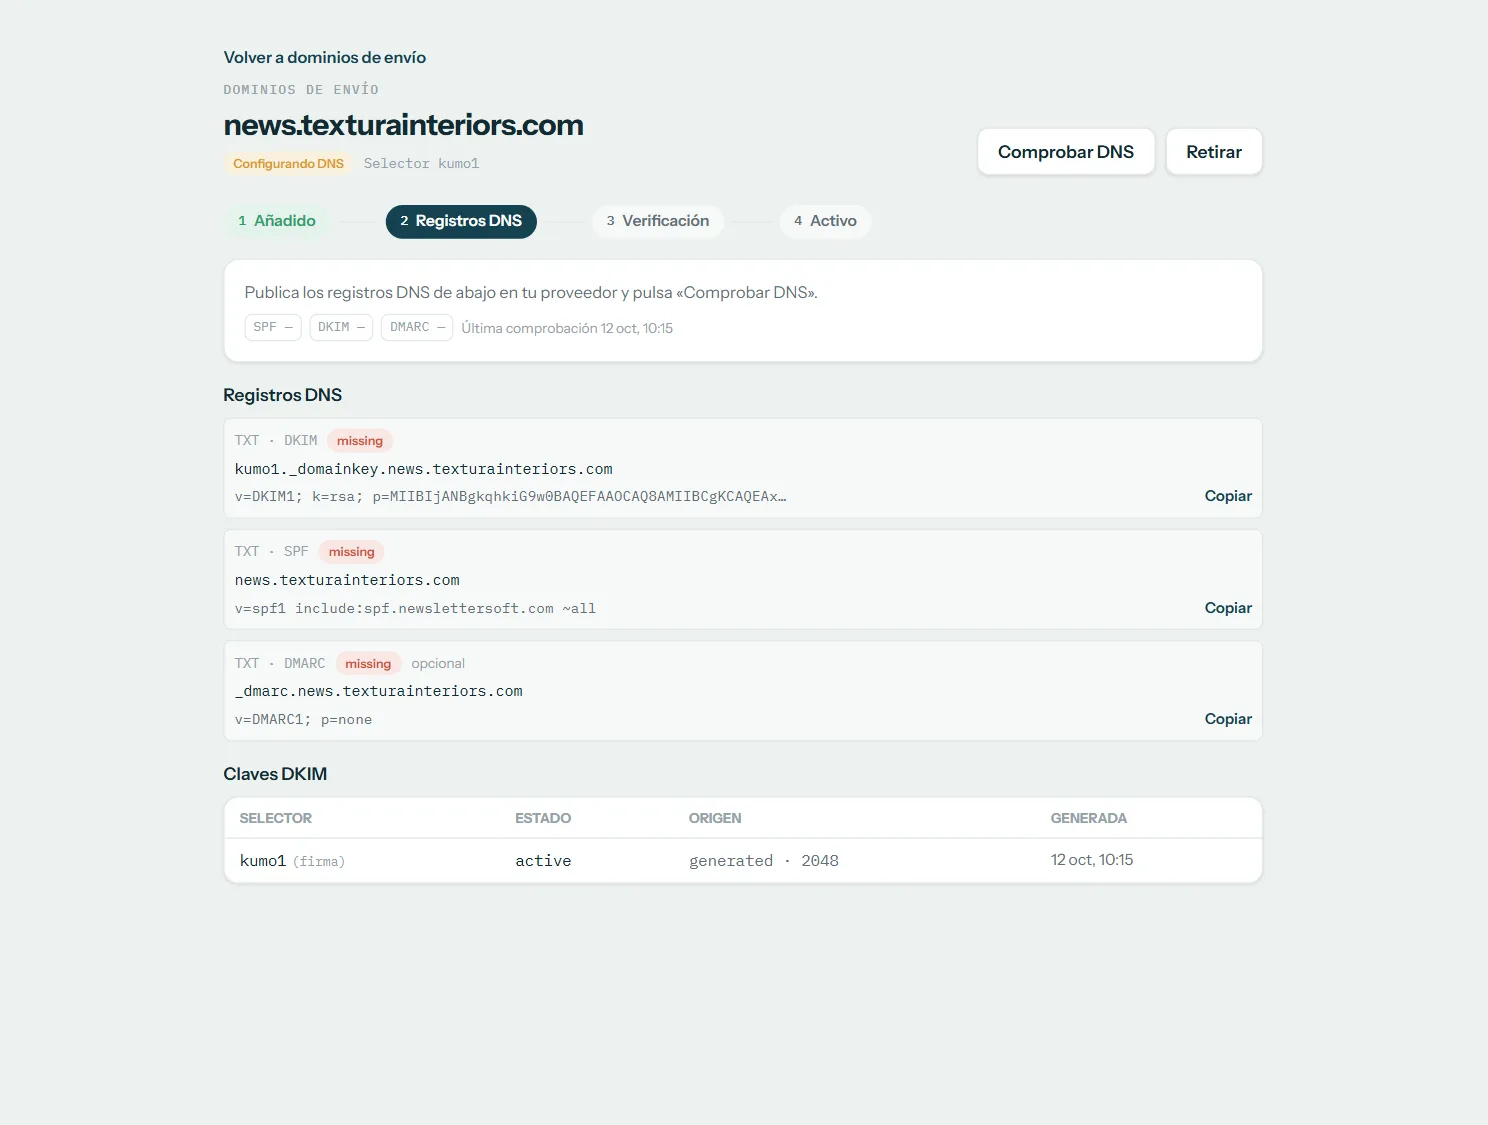
Task: Click host '_dmarc.news.texturainteriors.com'
Action: tap(379, 691)
